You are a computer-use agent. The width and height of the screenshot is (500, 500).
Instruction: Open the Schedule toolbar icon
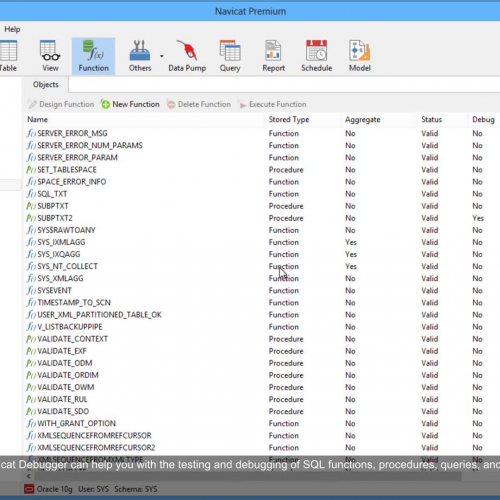(x=316, y=56)
